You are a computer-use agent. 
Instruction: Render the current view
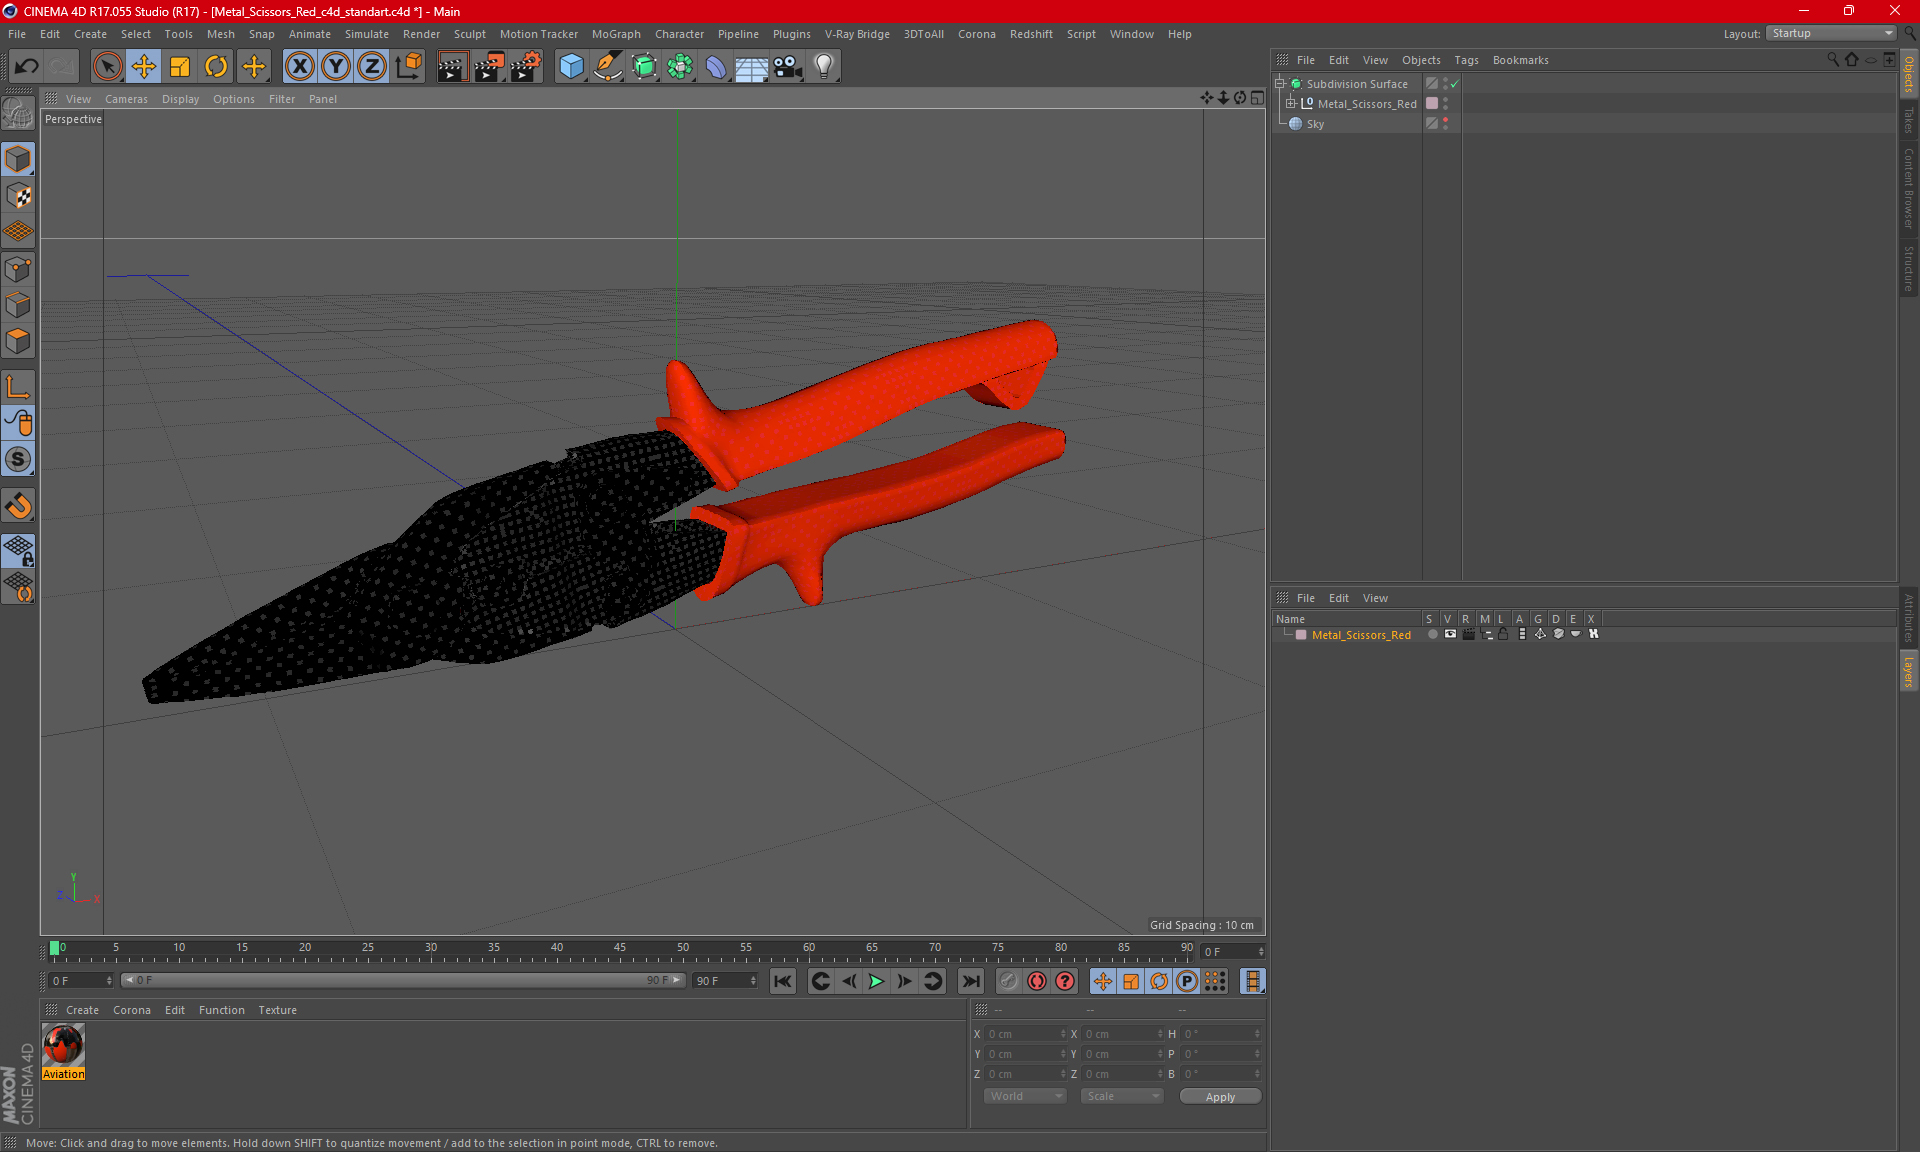click(x=452, y=67)
